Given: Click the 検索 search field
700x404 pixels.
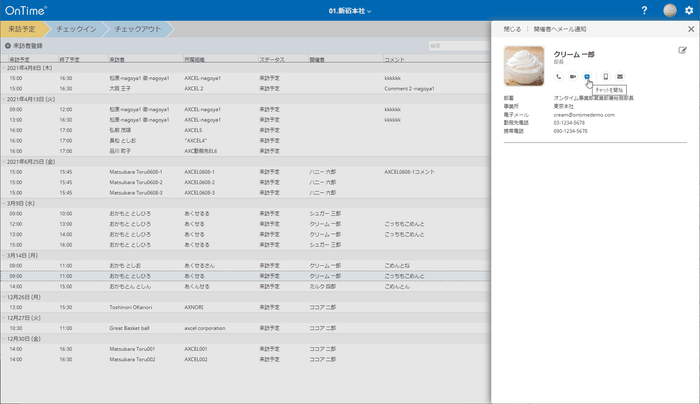Looking at the screenshot, I should 455,46.
